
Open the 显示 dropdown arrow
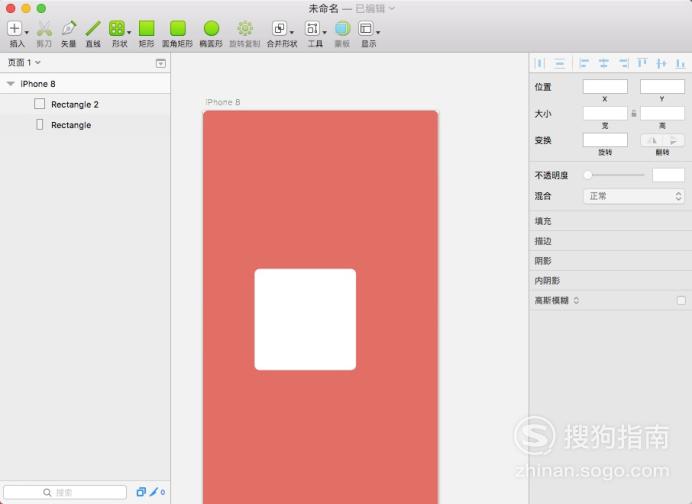click(378, 32)
